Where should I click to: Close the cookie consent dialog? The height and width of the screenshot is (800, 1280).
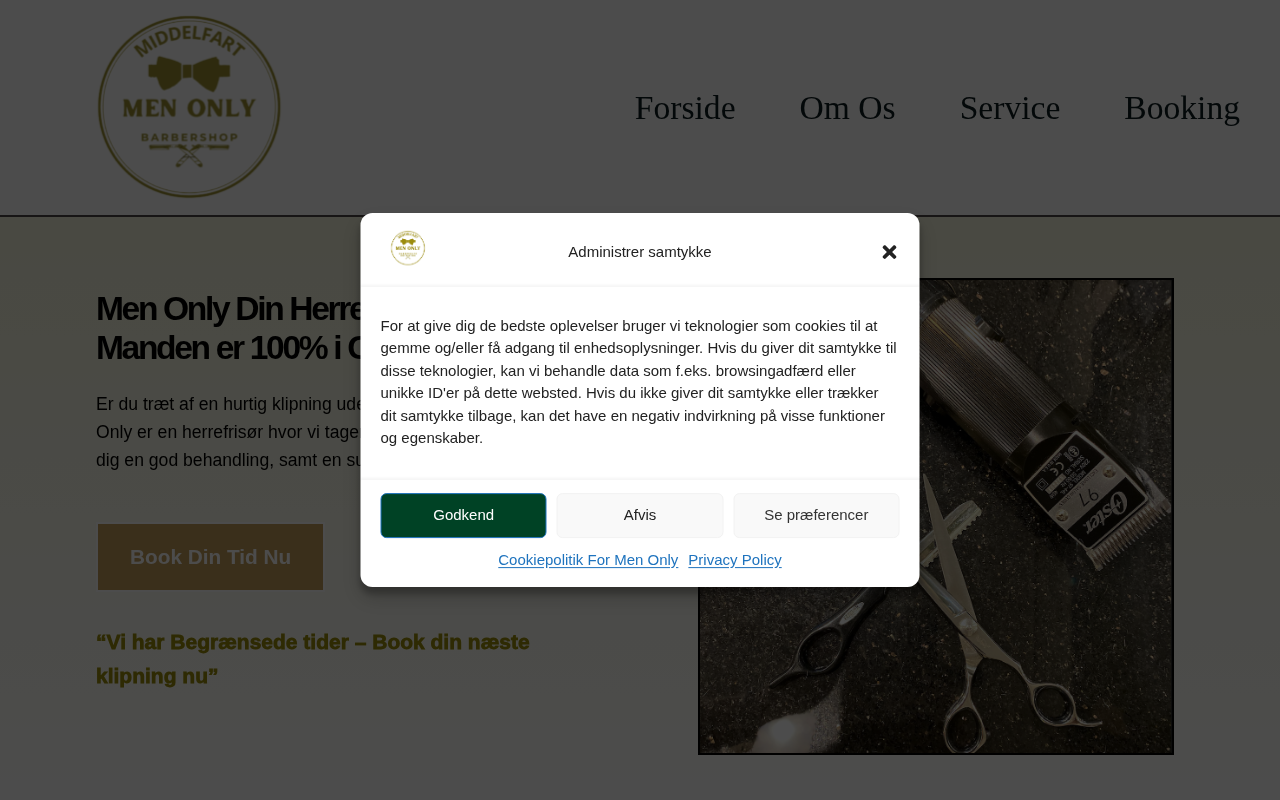[889, 252]
